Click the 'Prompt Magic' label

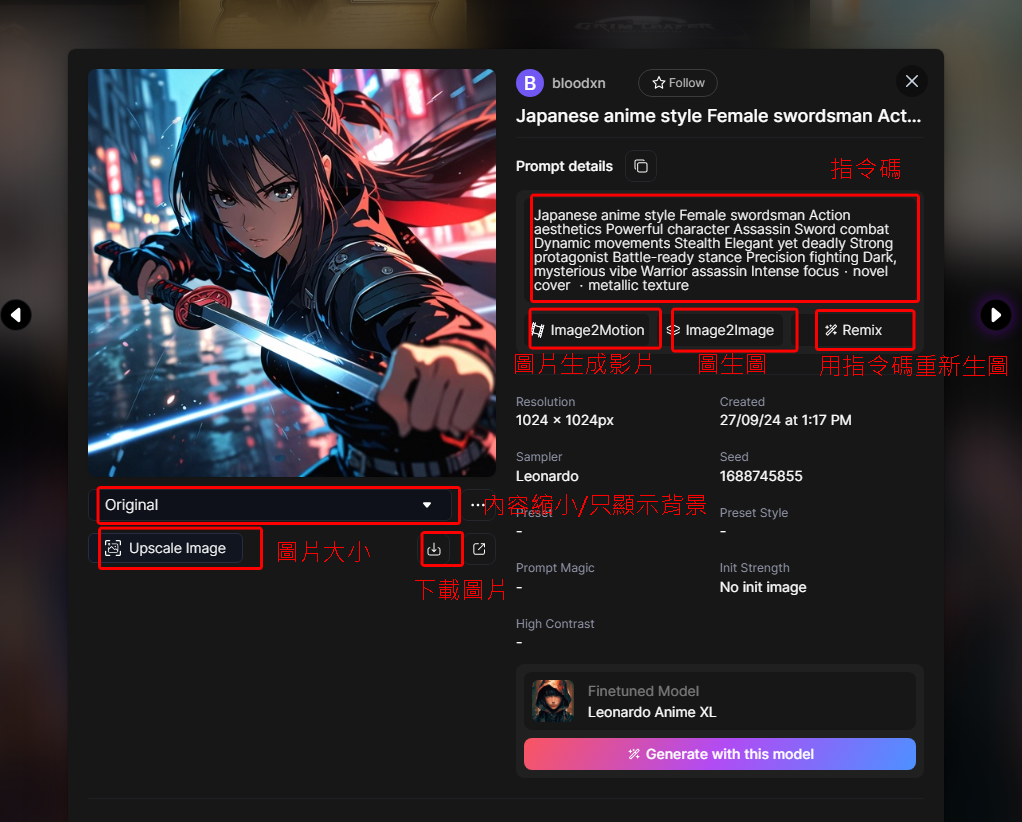(x=555, y=568)
